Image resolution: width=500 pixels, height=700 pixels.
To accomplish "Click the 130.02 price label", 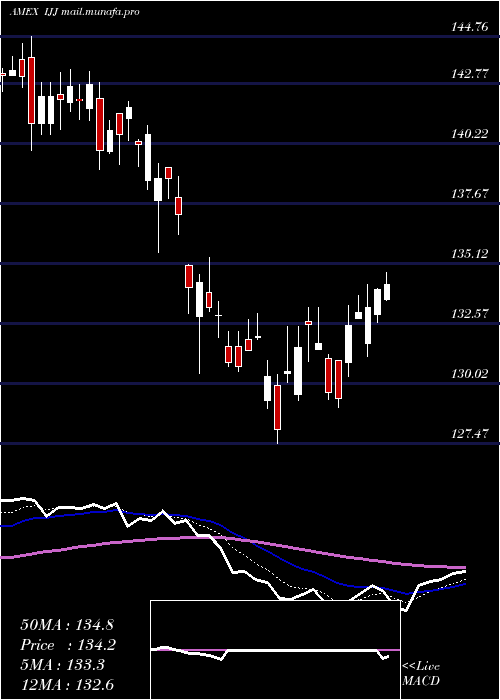I will click(x=470, y=374).
